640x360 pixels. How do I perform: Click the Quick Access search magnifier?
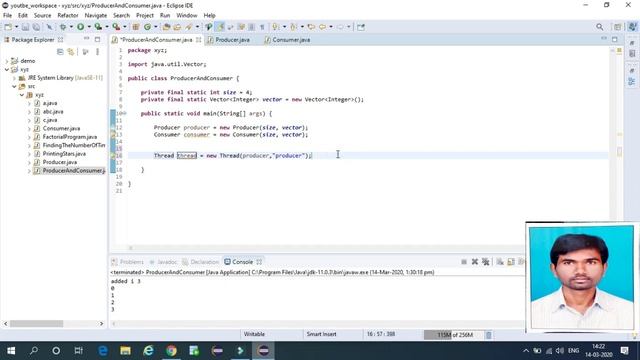(x=599, y=27)
